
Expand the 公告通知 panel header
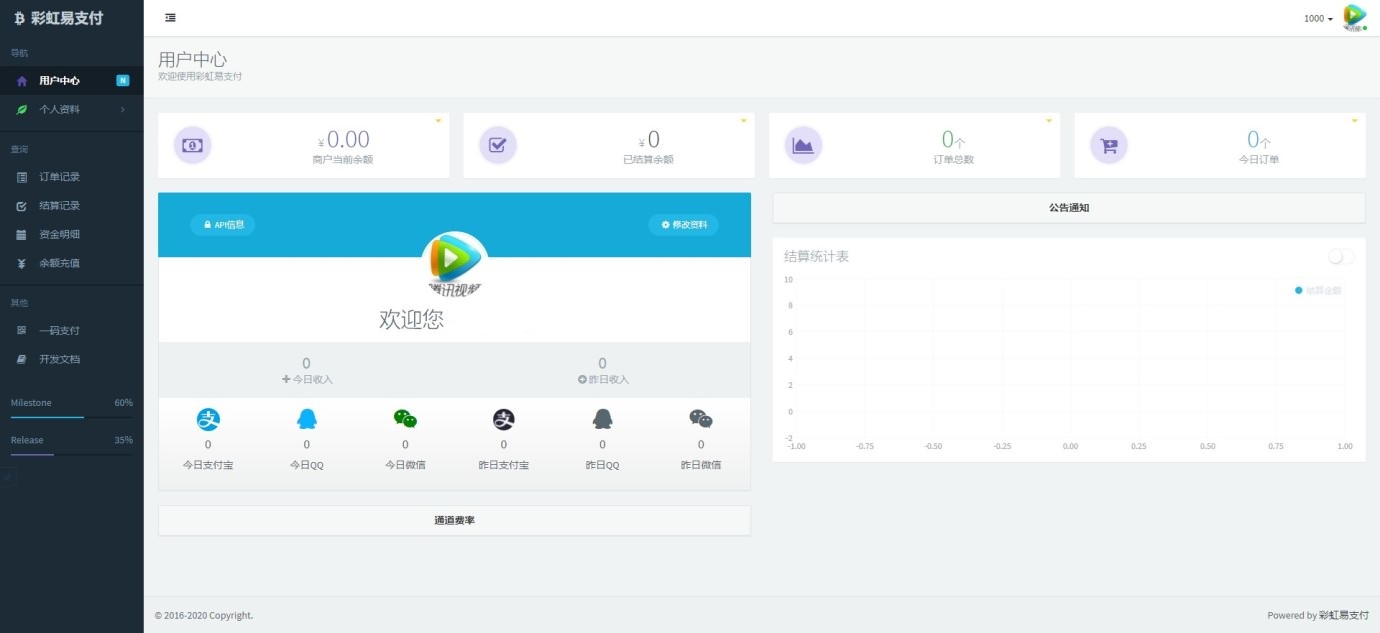point(1069,208)
